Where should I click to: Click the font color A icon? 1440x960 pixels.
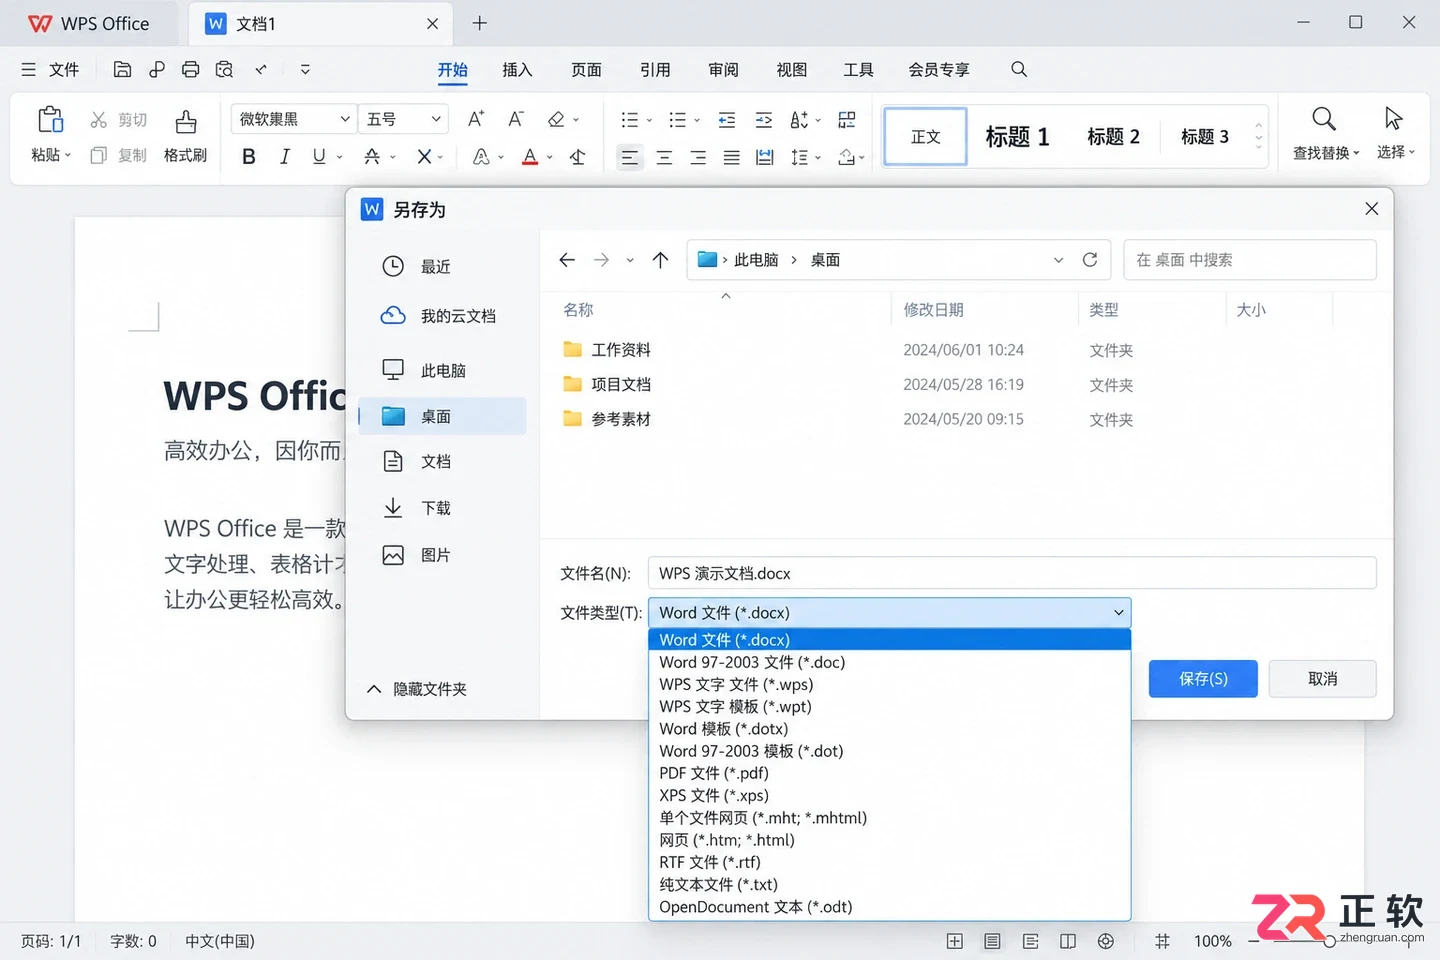(530, 156)
